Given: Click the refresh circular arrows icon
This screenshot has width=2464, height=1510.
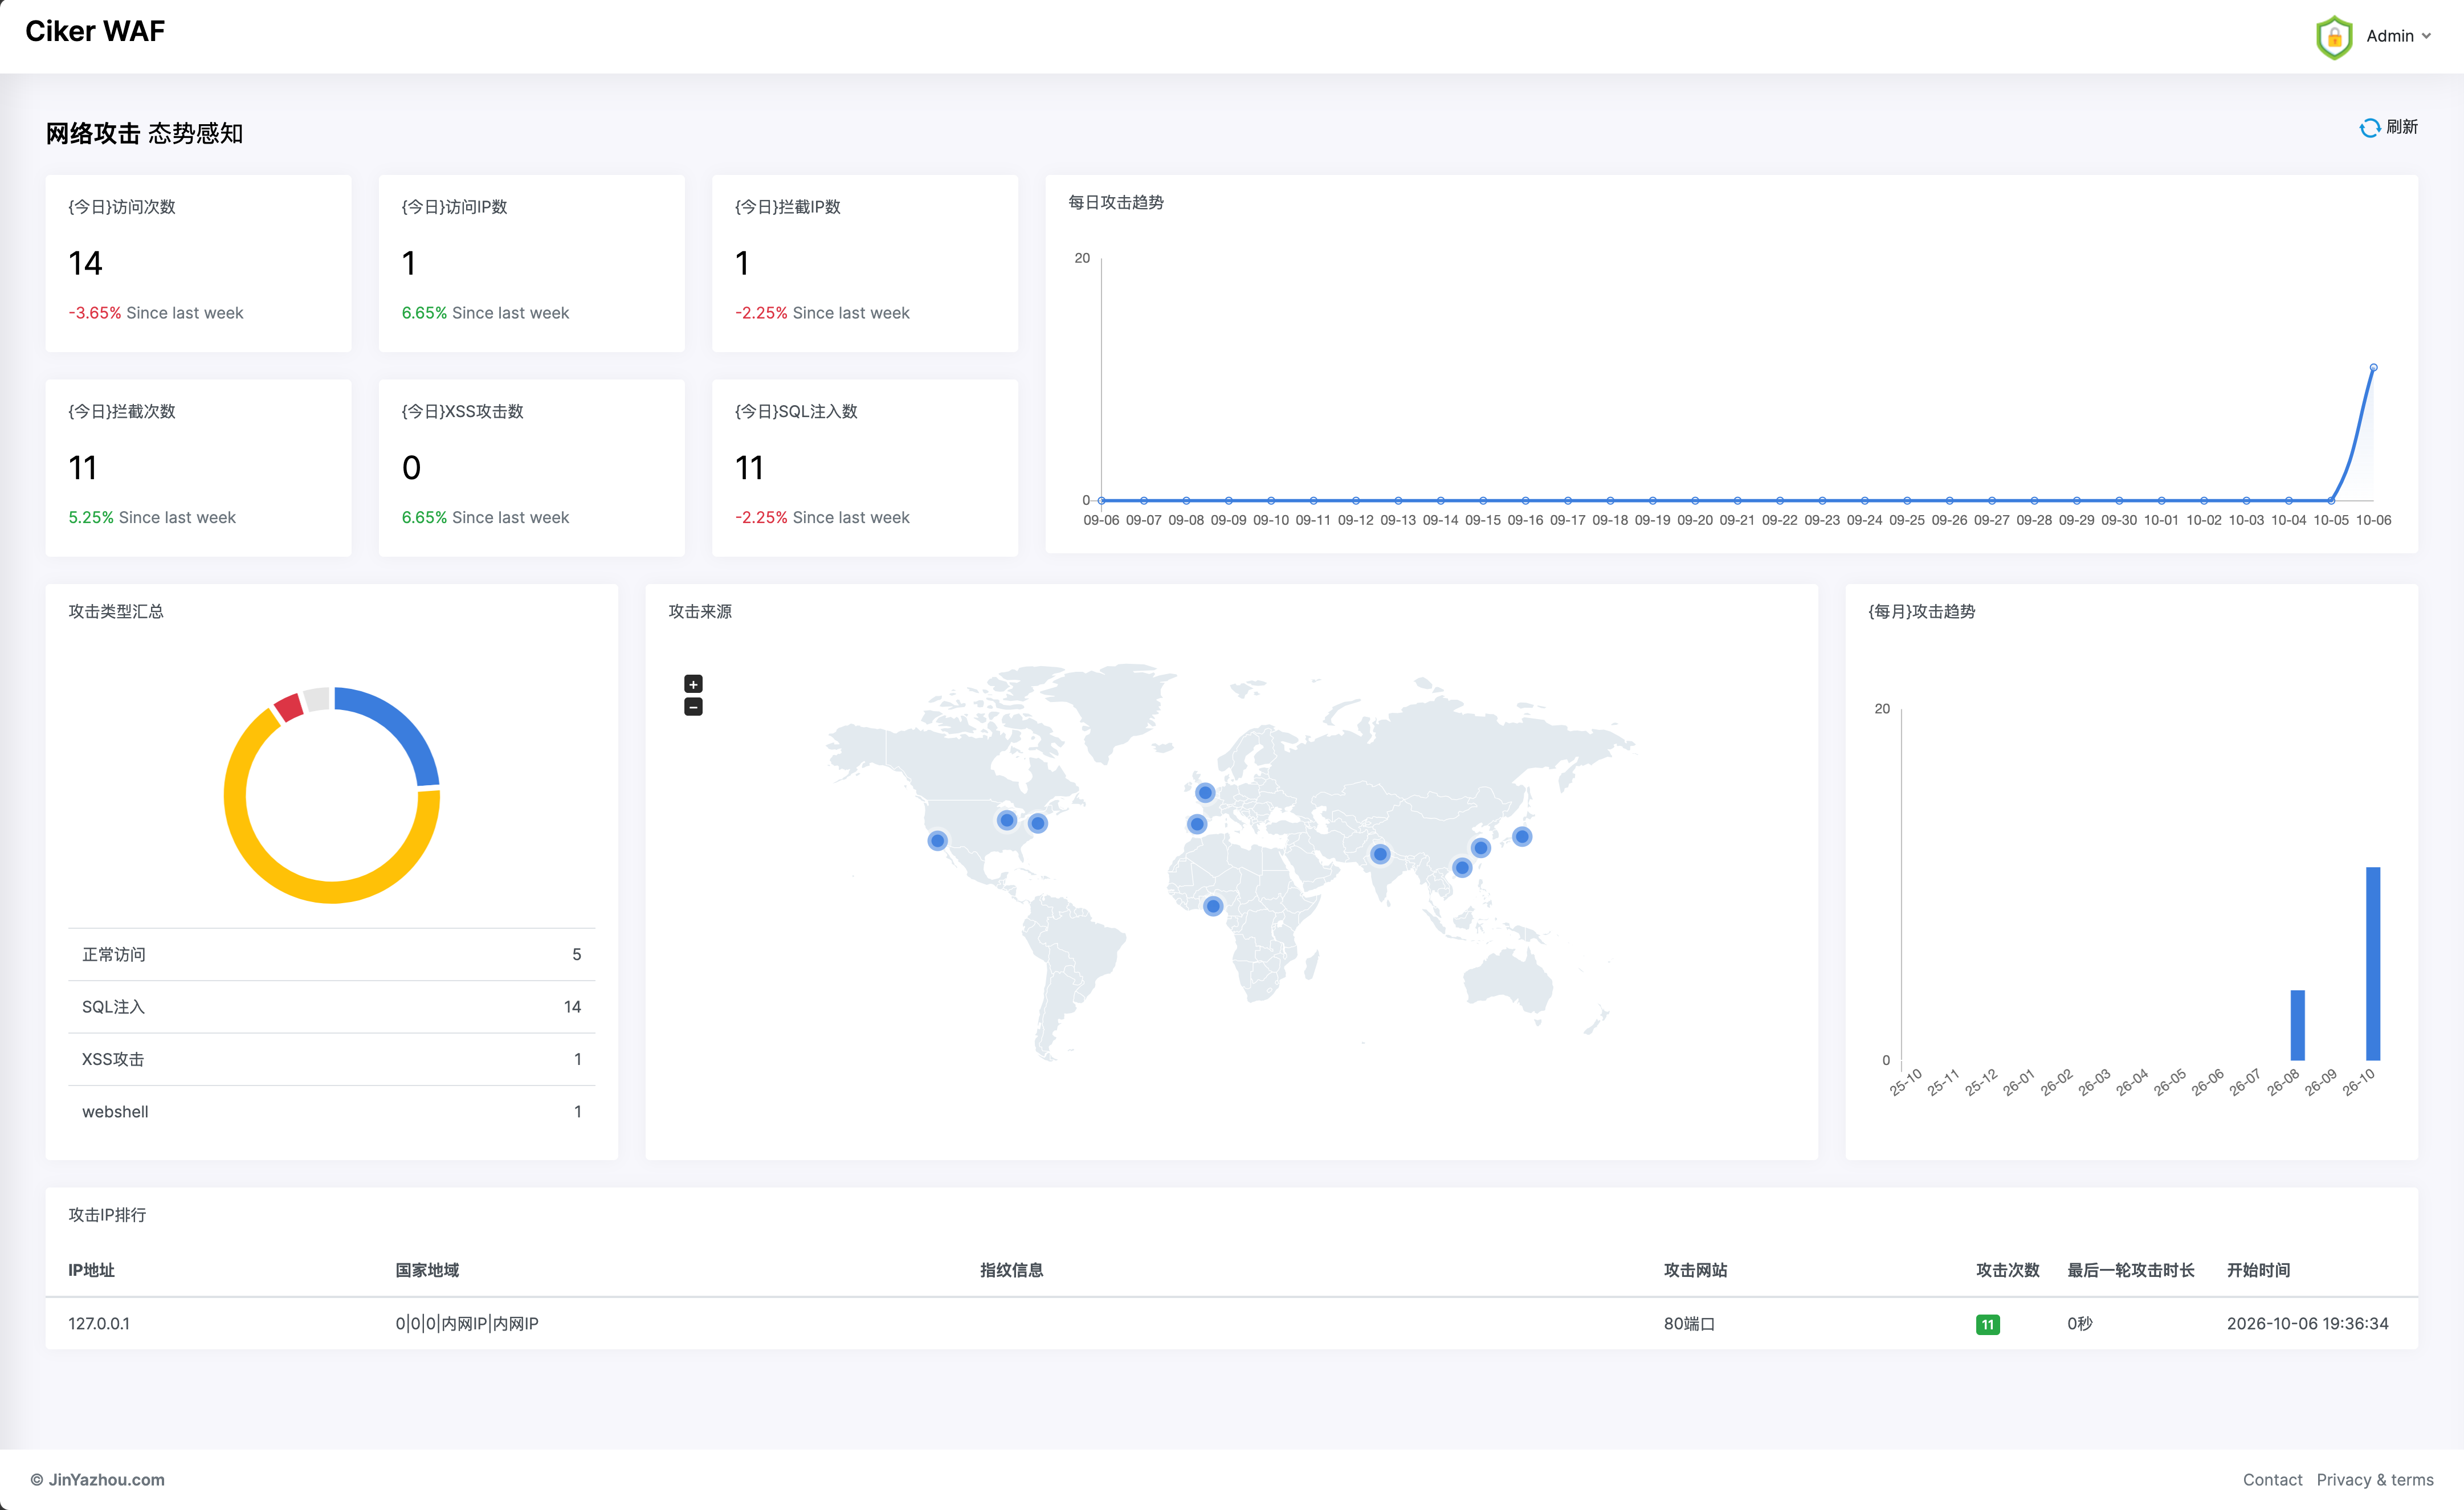Looking at the screenshot, I should click(x=2369, y=128).
